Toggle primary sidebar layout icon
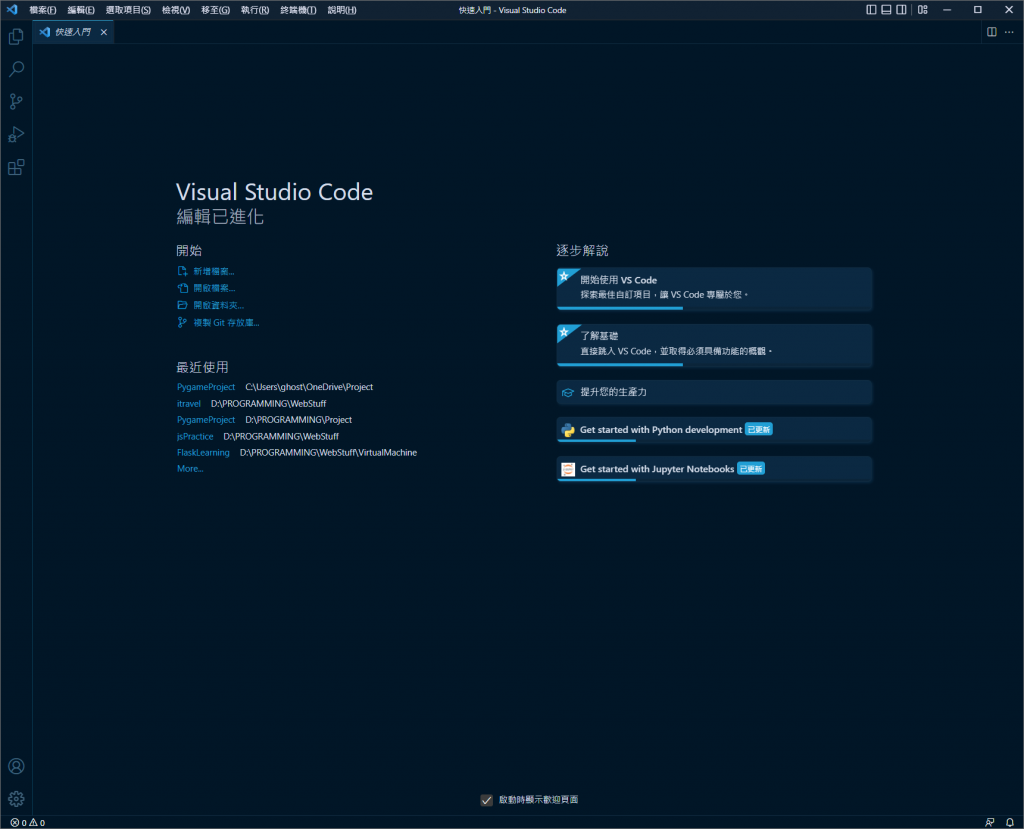 [x=871, y=10]
